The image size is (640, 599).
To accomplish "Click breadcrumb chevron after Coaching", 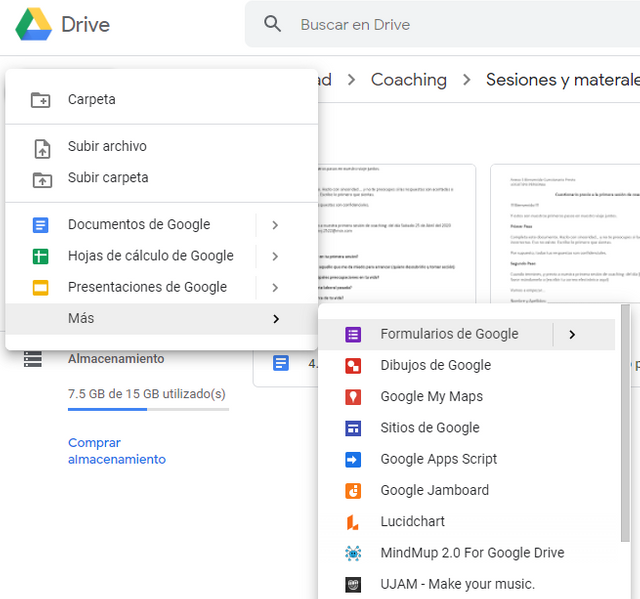I will point(467,80).
